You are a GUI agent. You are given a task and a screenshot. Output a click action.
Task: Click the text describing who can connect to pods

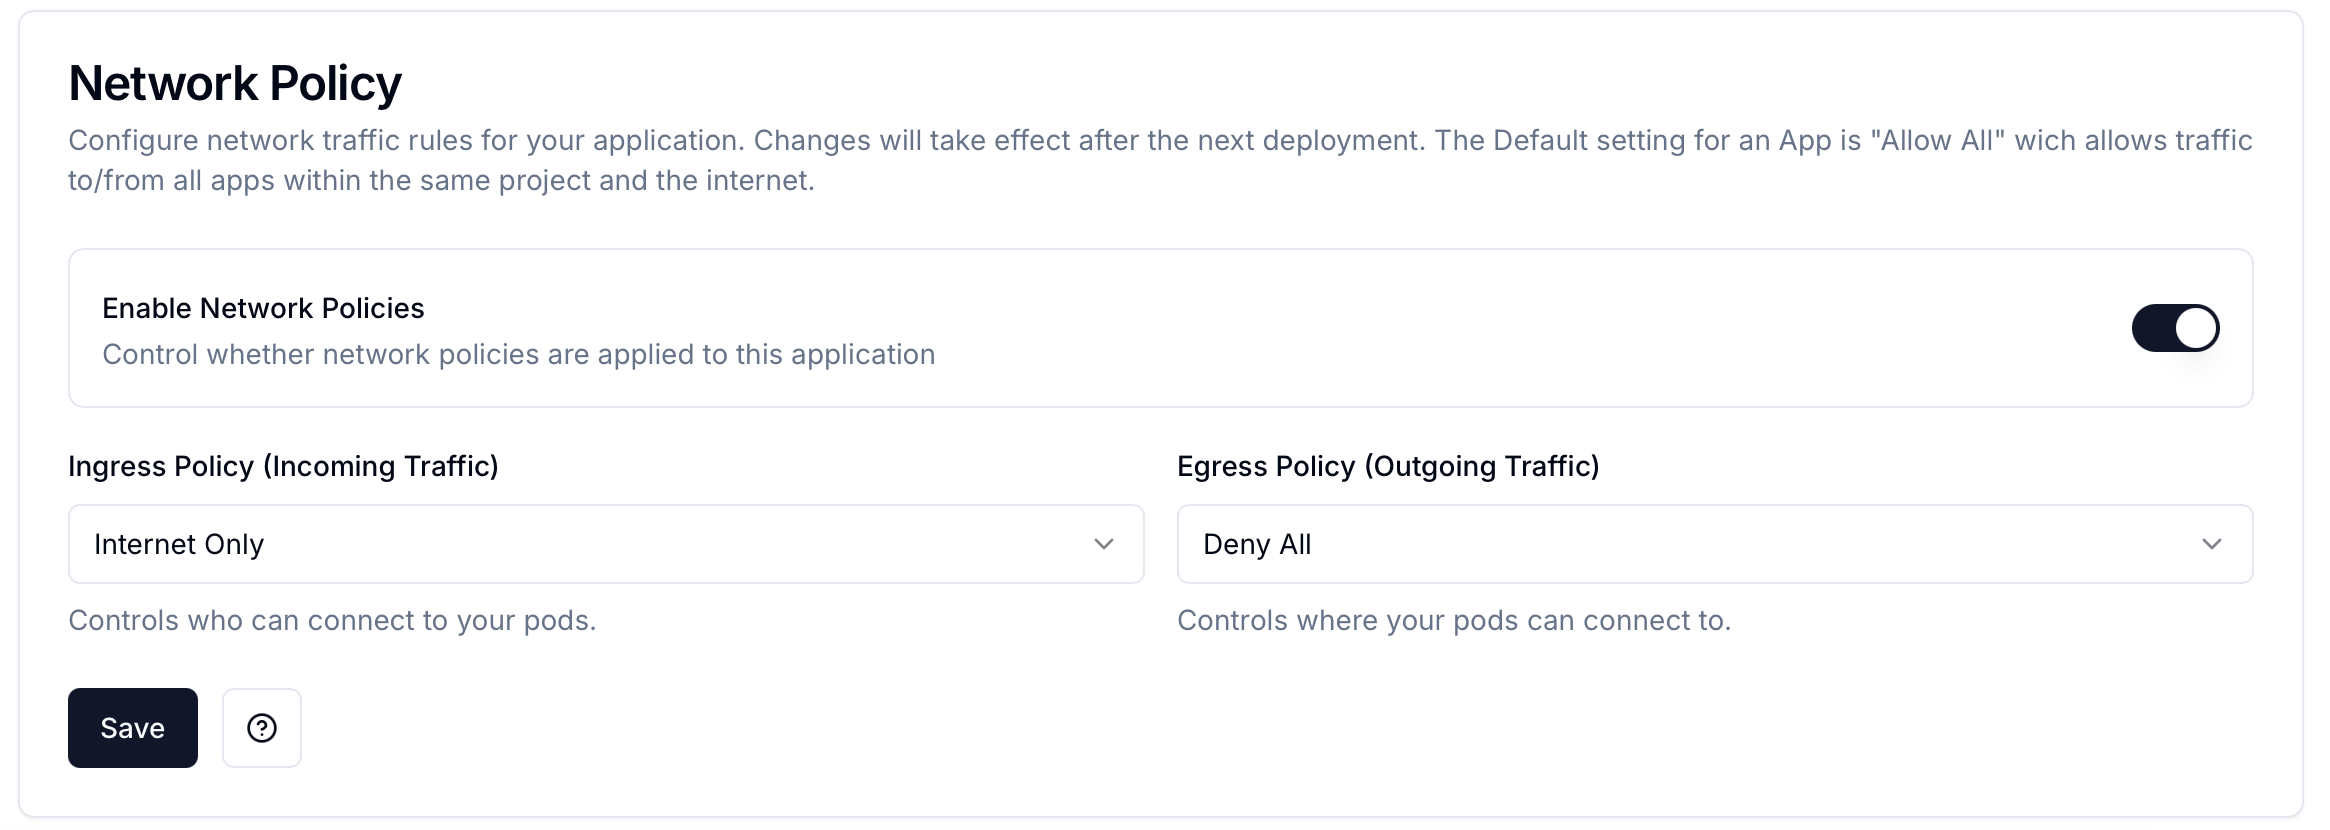click(x=332, y=620)
